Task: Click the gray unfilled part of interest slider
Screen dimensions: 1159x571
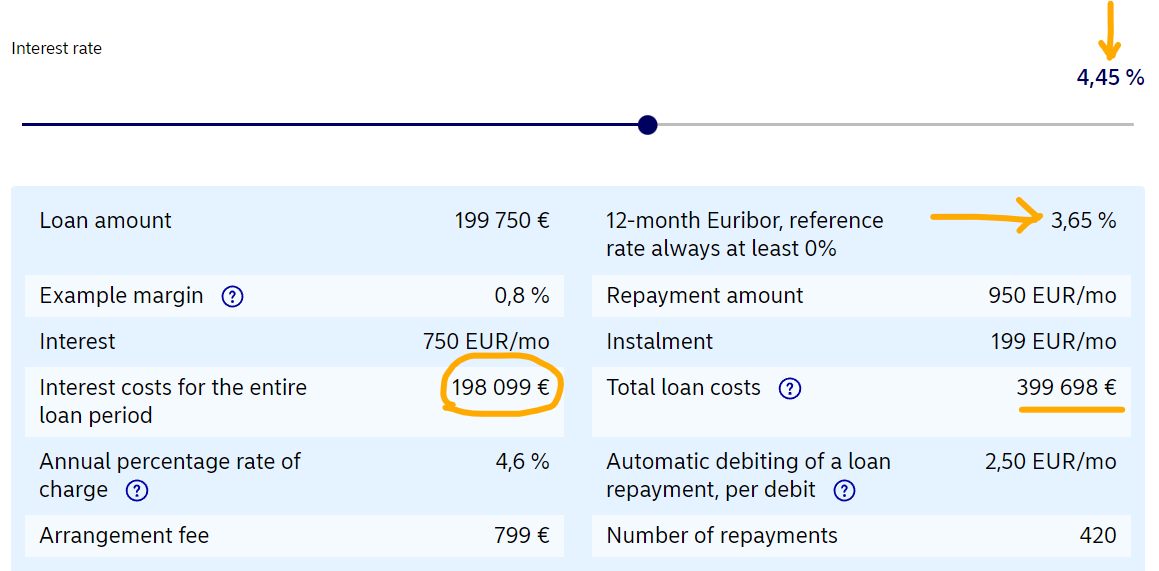Action: tap(890, 125)
